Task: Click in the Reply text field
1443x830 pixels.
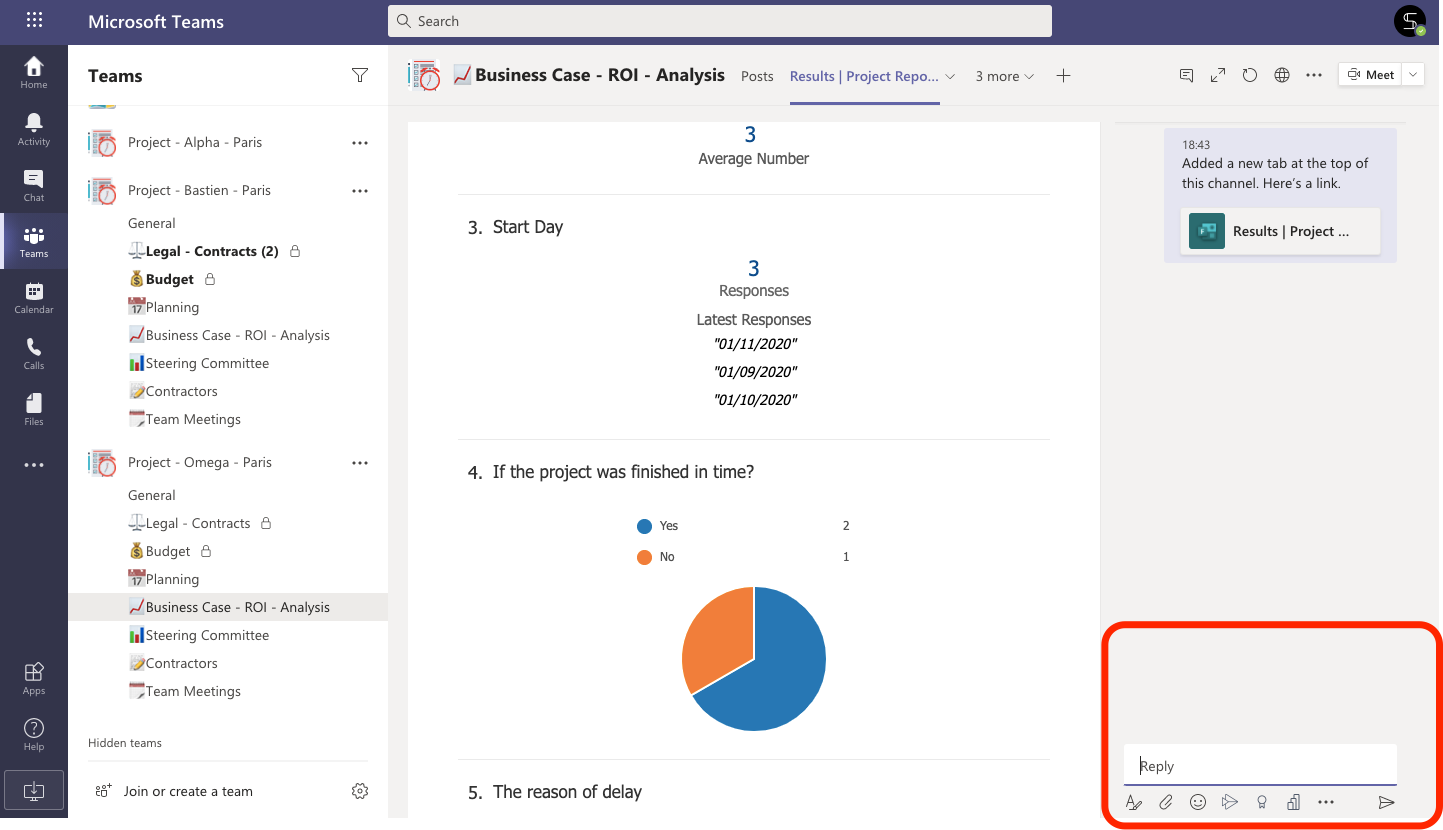Action: (1260, 765)
